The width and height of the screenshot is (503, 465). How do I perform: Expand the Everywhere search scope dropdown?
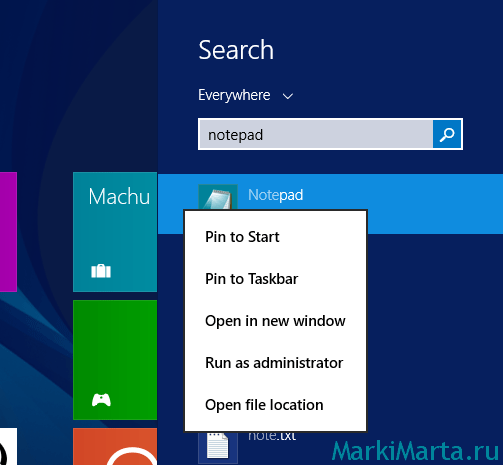click(246, 96)
